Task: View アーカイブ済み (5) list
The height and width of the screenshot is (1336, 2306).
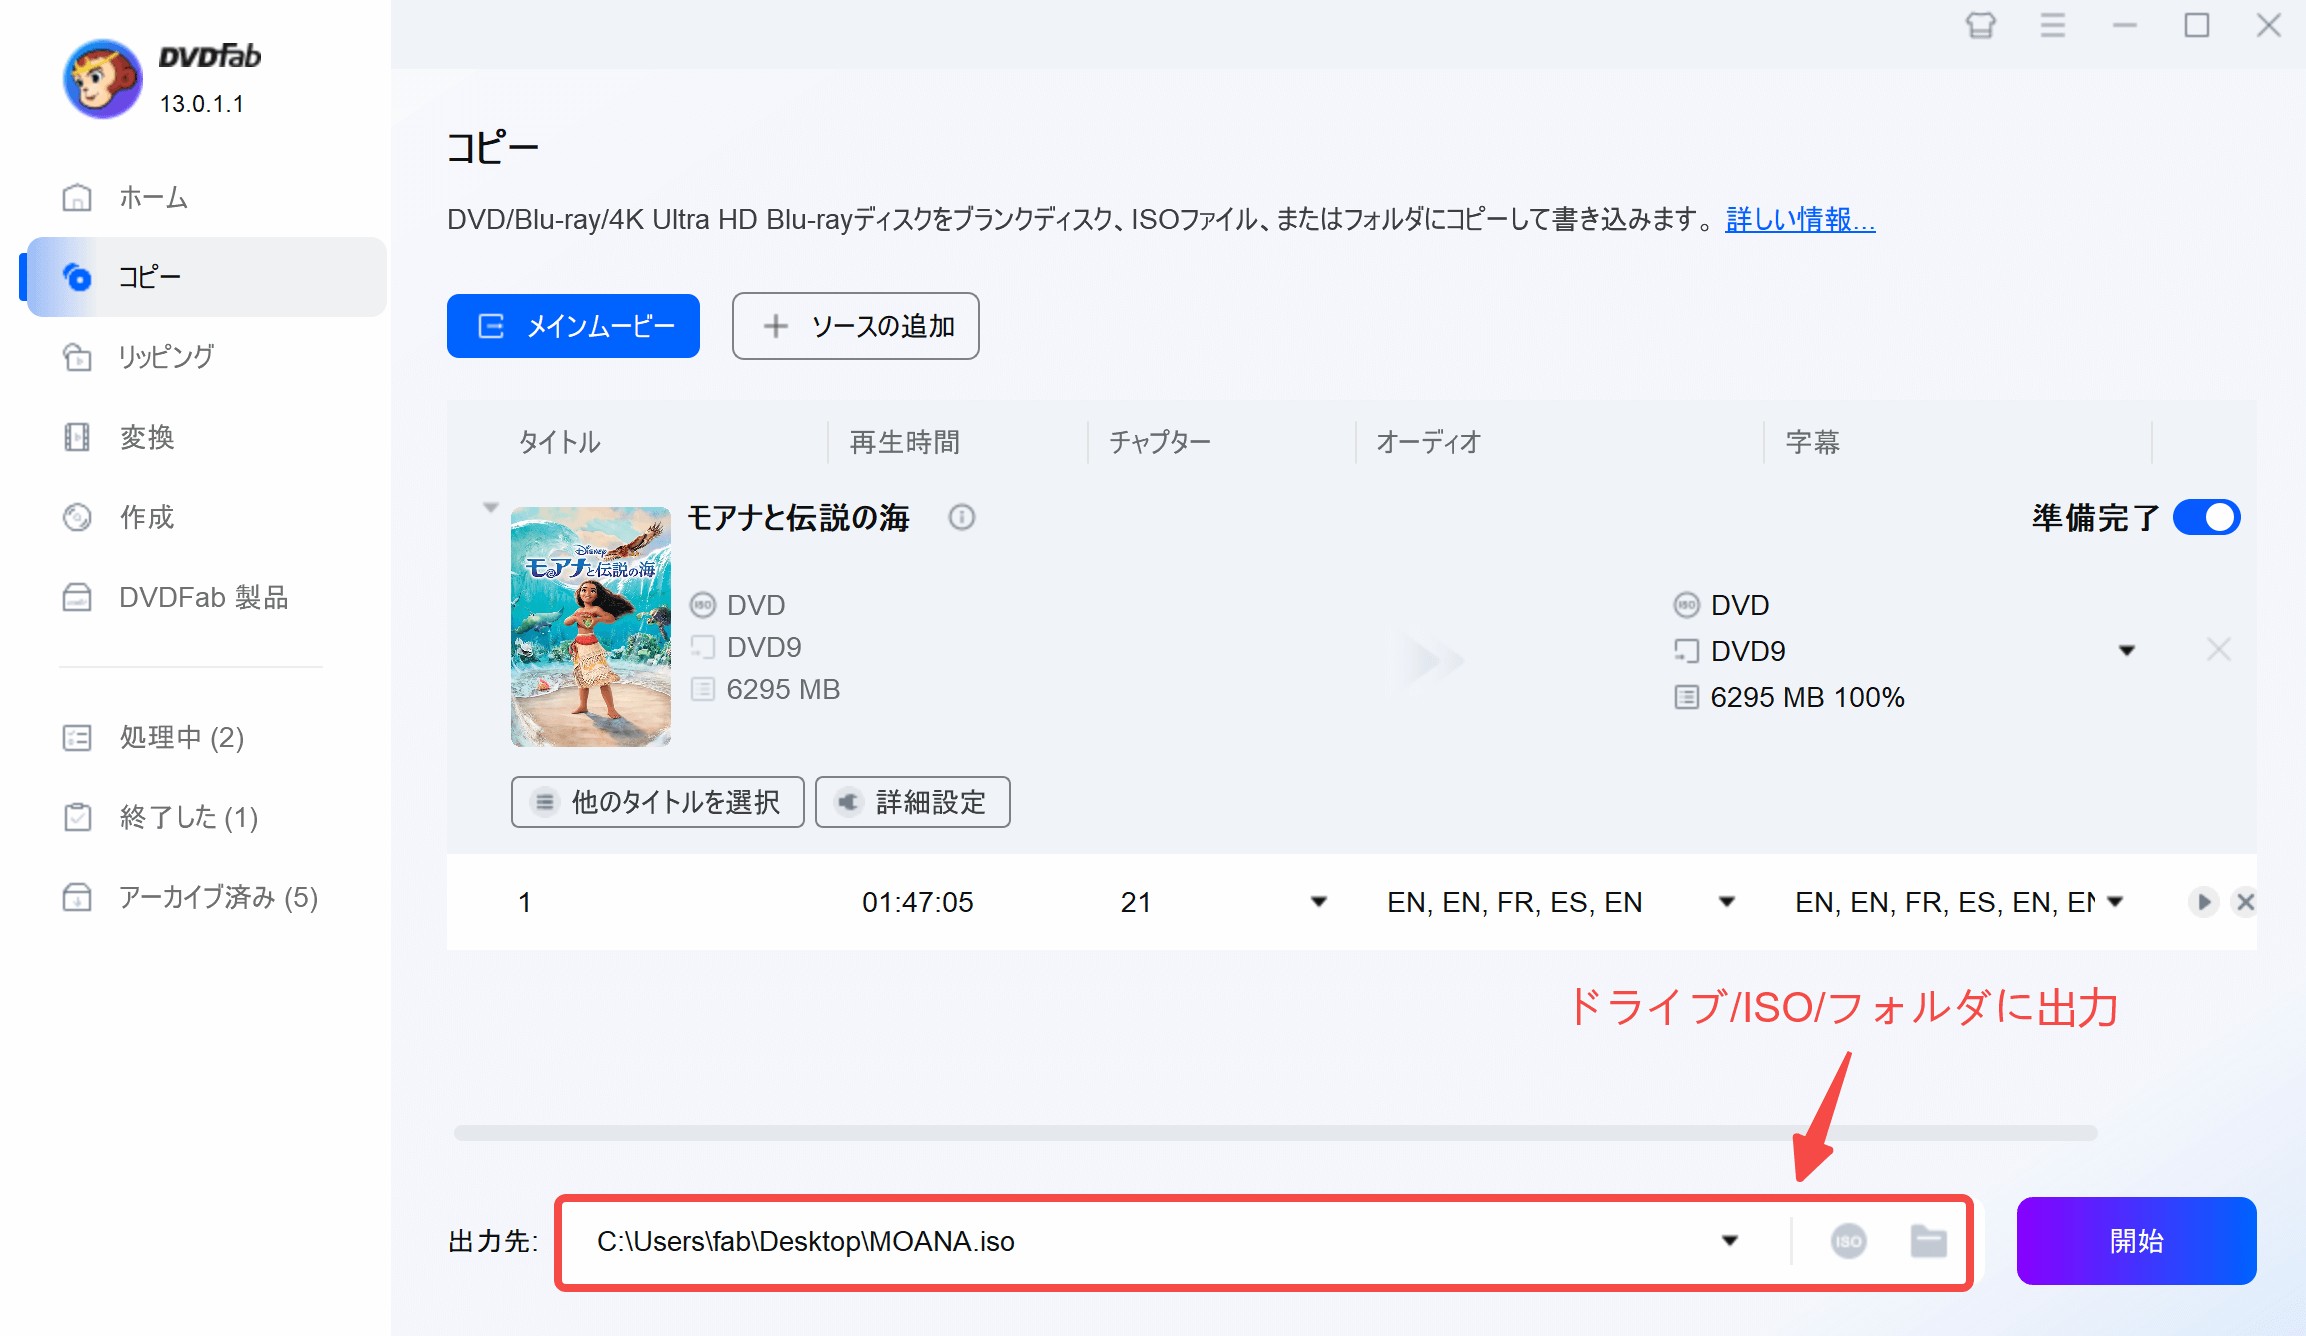Action: coord(205,897)
